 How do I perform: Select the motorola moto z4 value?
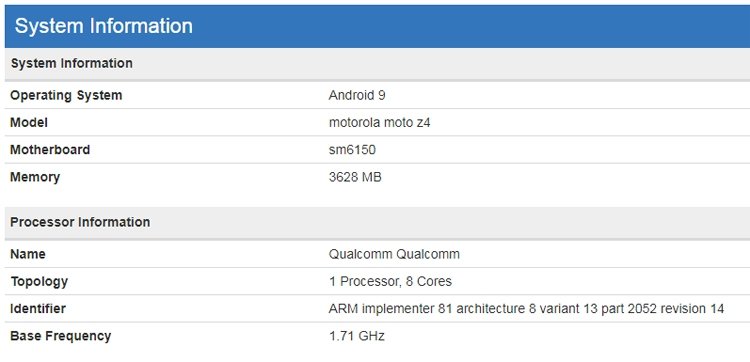click(x=379, y=122)
